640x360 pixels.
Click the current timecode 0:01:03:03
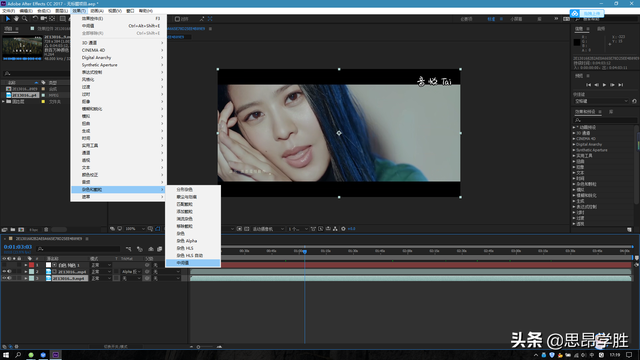(x=18, y=247)
